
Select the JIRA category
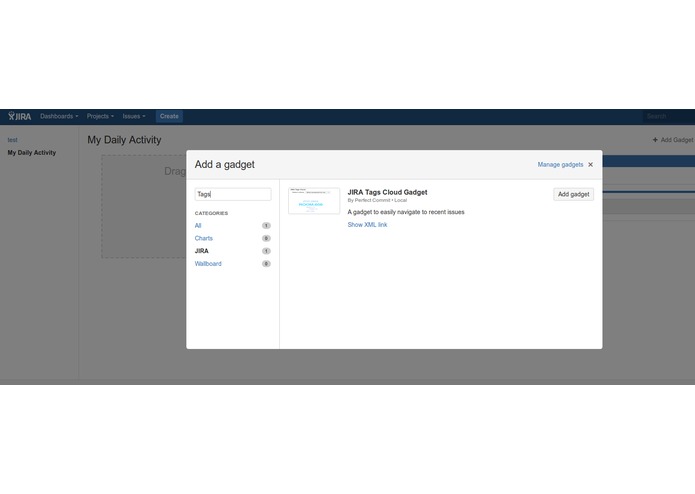point(202,251)
